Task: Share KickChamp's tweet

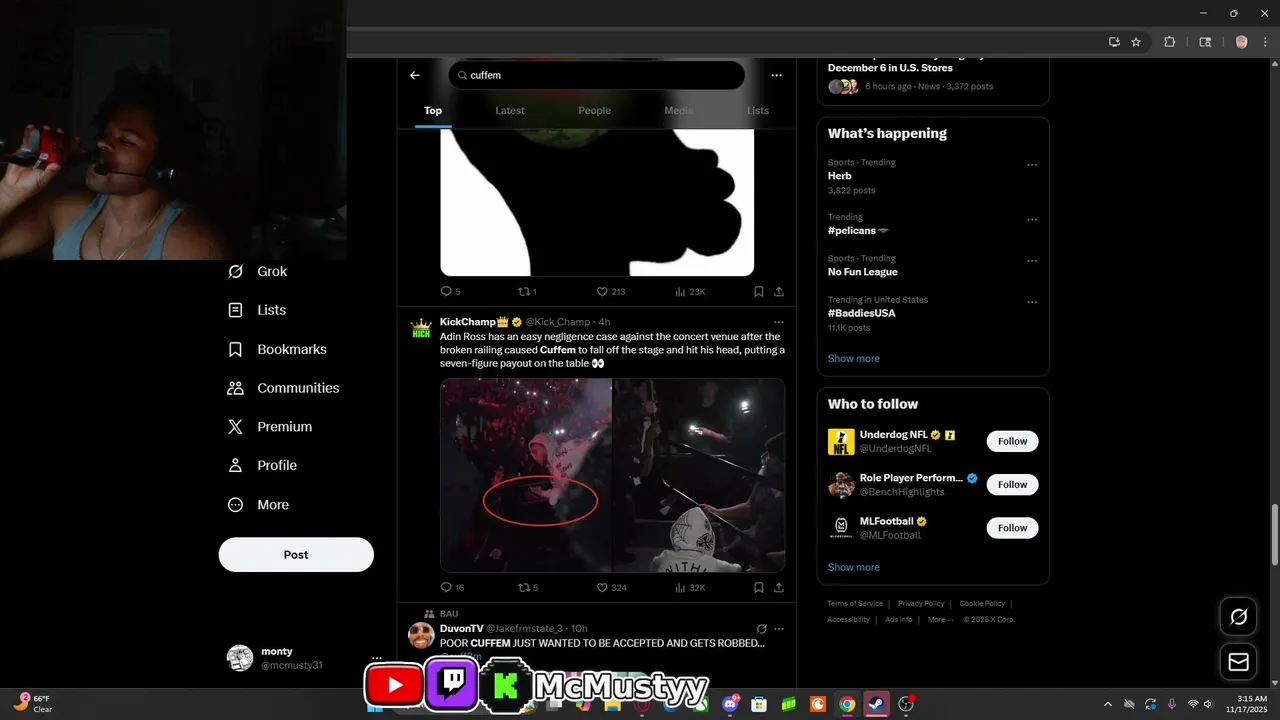Action: tap(779, 587)
